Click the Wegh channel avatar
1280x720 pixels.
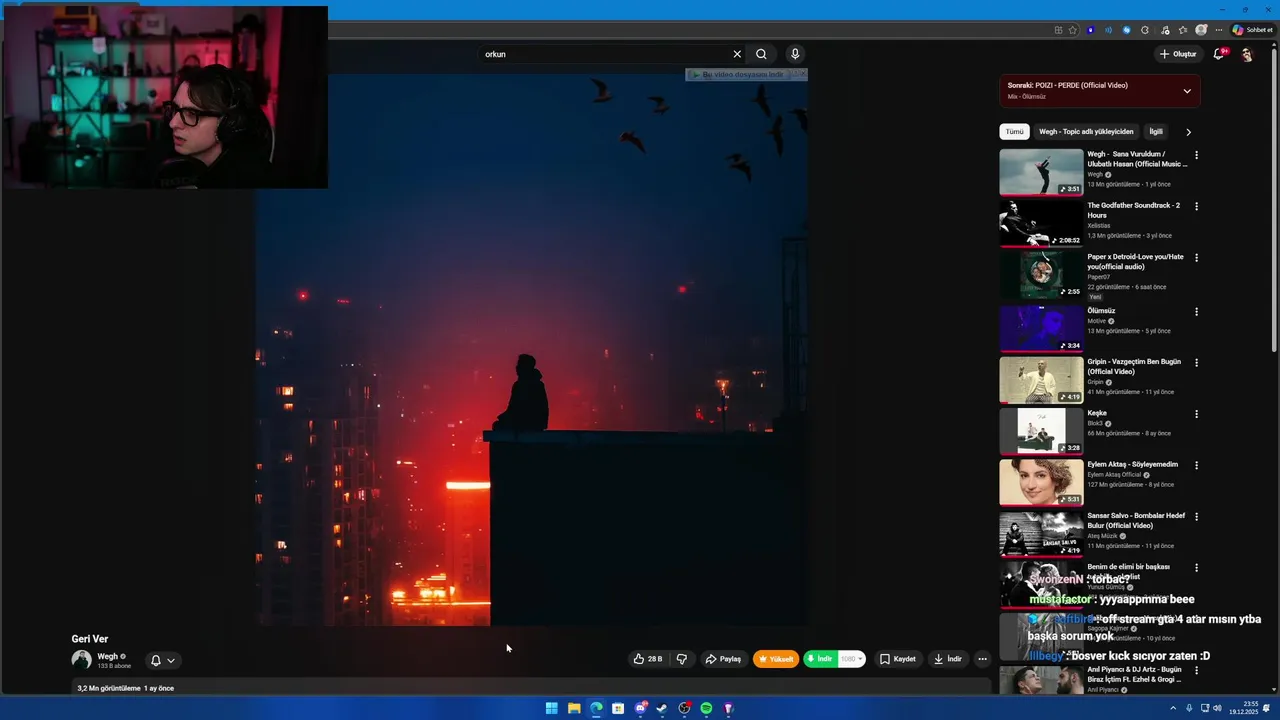(x=81, y=659)
